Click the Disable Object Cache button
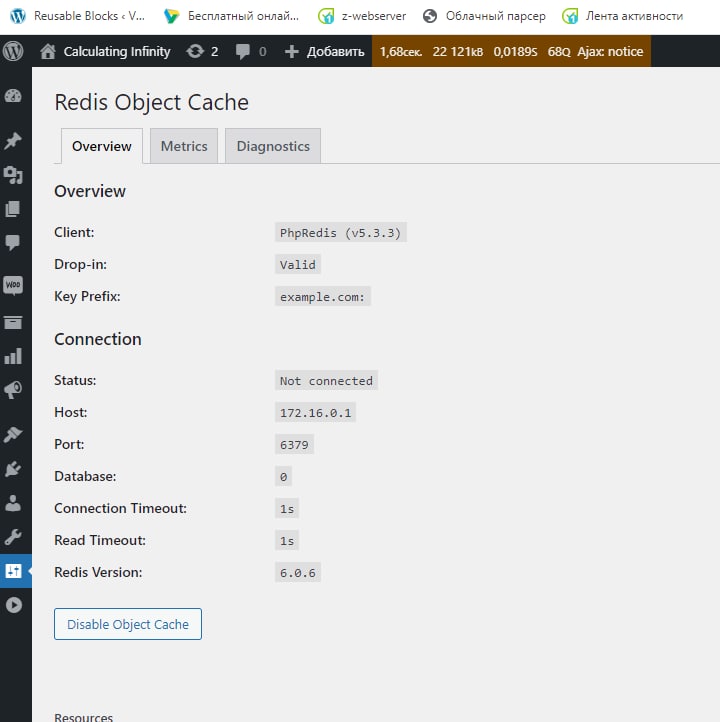The image size is (720, 722). tap(128, 624)
